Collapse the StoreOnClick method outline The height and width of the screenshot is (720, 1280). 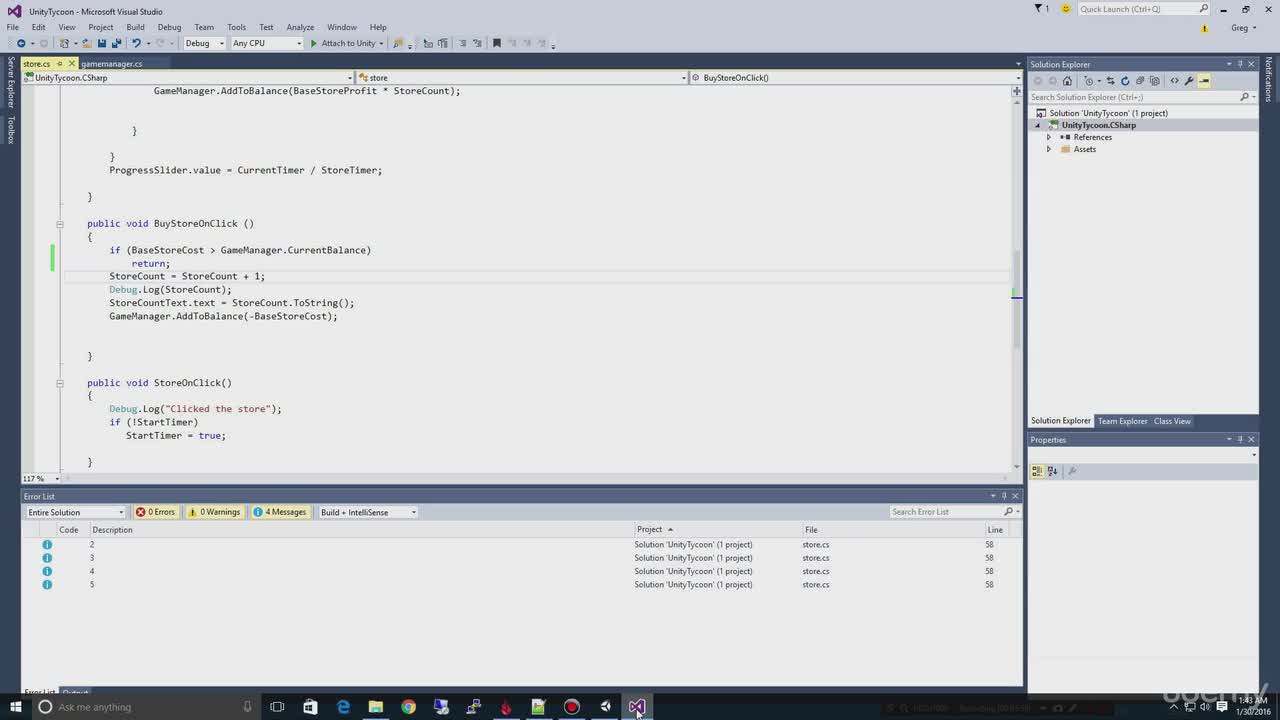60,383
